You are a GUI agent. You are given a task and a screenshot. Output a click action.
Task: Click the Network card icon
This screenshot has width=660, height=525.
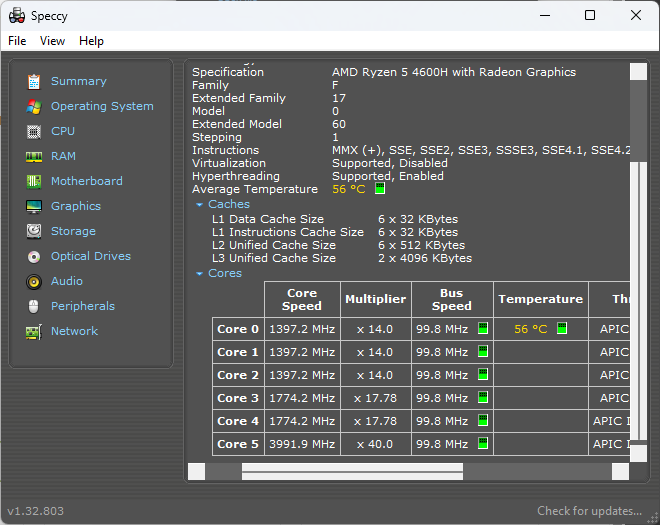(34, 332)
